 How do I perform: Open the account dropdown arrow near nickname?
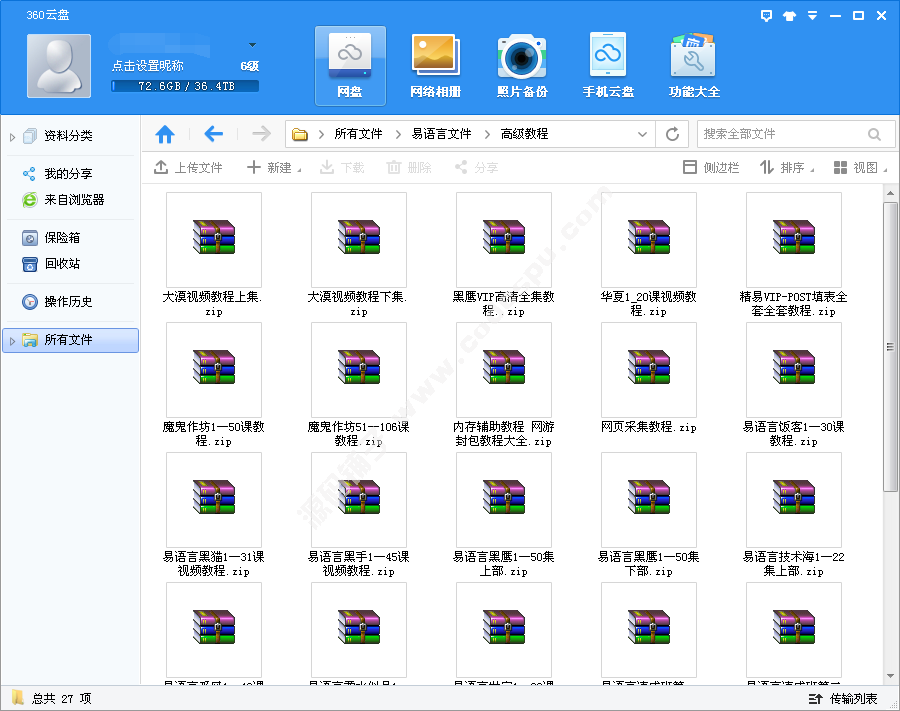click(252, 45)
